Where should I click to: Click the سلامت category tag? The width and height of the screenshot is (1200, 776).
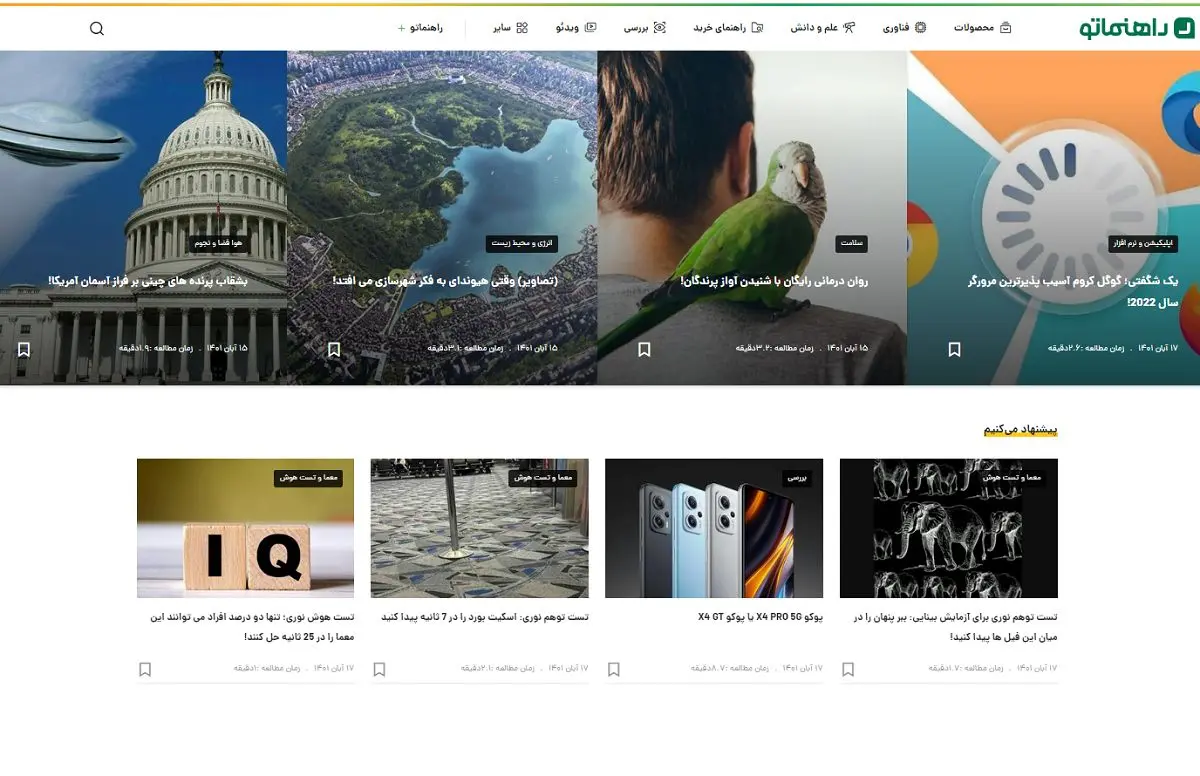[x=852, y=244]
